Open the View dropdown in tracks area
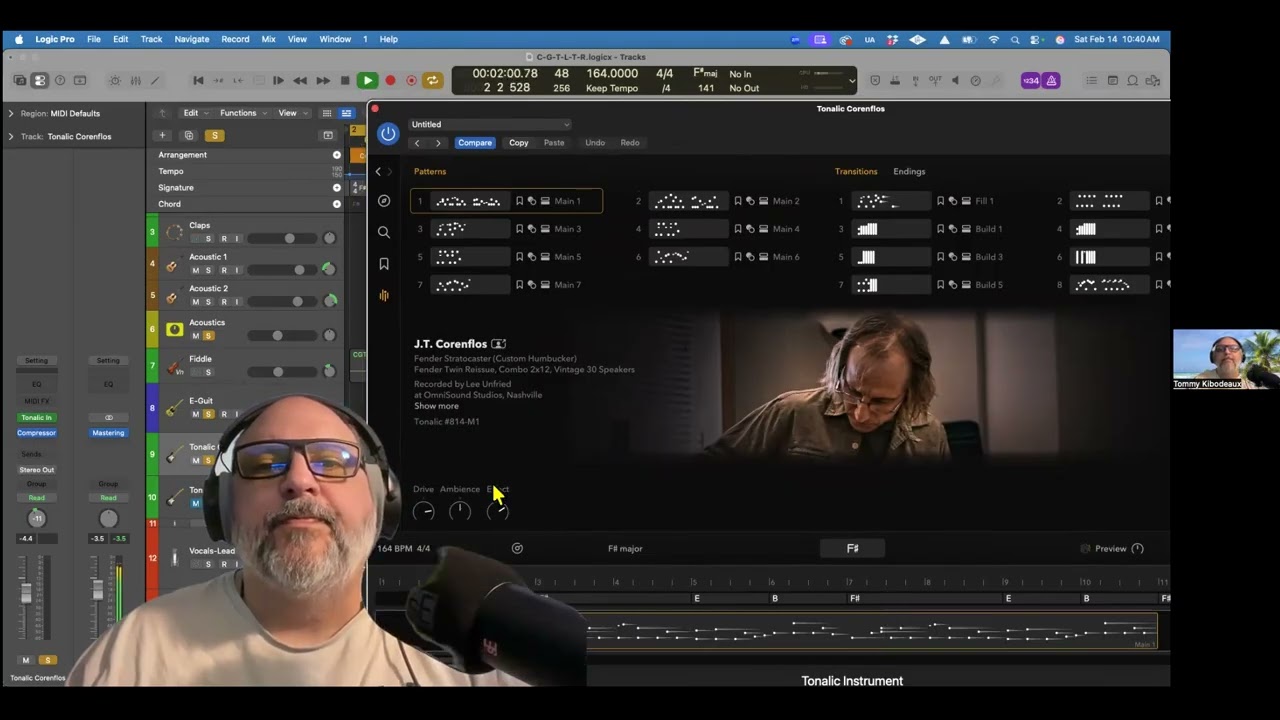Image resolution: width=1280 pixels, height=720 pixels. coord(291,113)
